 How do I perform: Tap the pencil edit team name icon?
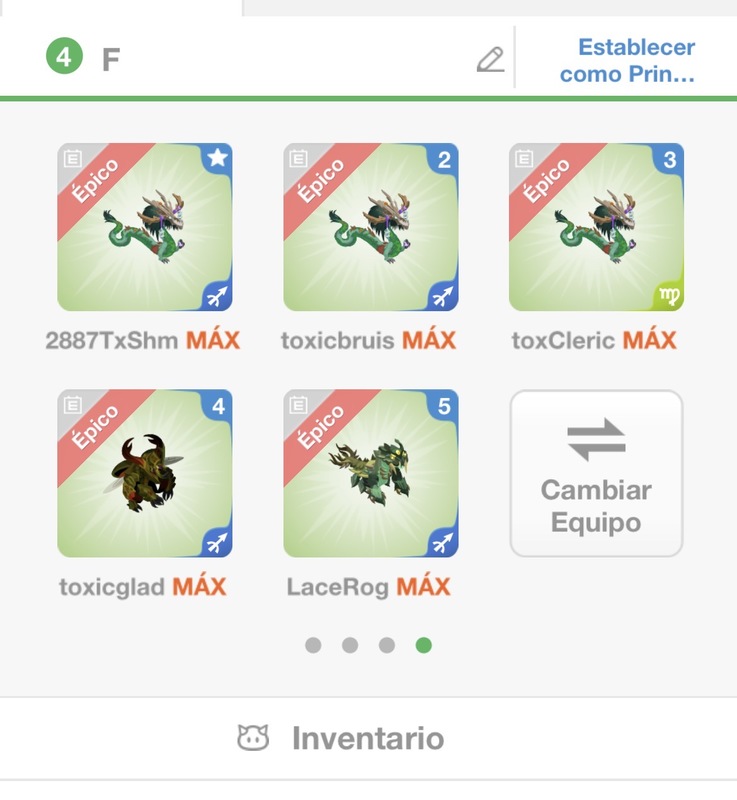click(491, 60)
